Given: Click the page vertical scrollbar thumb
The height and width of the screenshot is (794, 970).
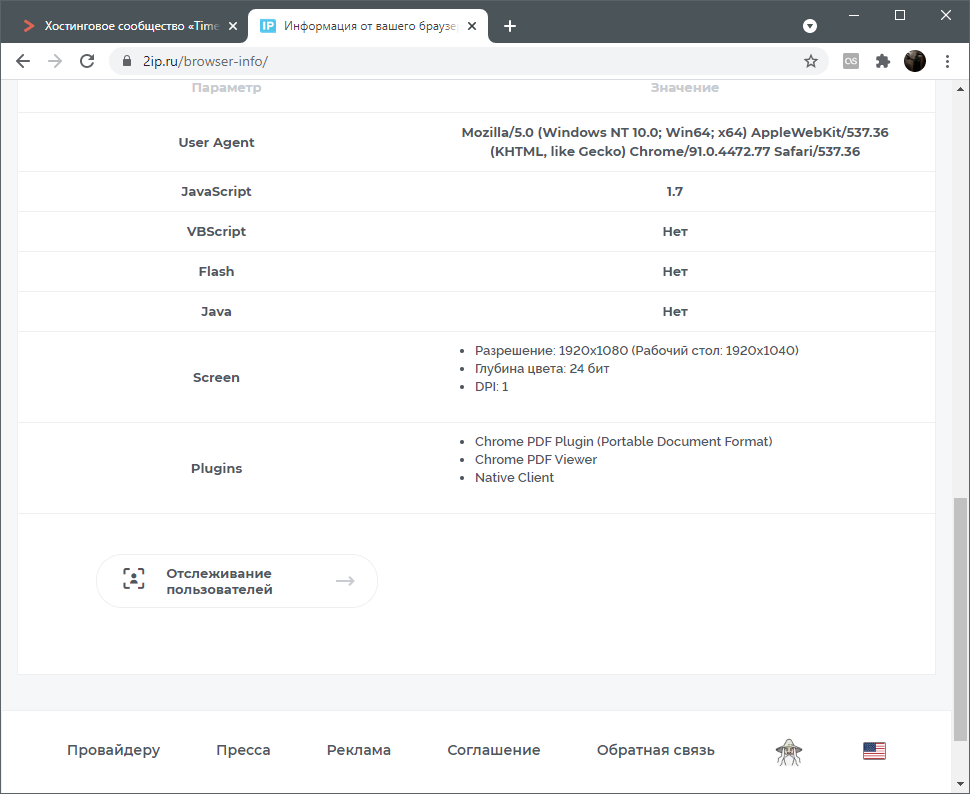Looking at the screenshot, I should click(960, 619).
